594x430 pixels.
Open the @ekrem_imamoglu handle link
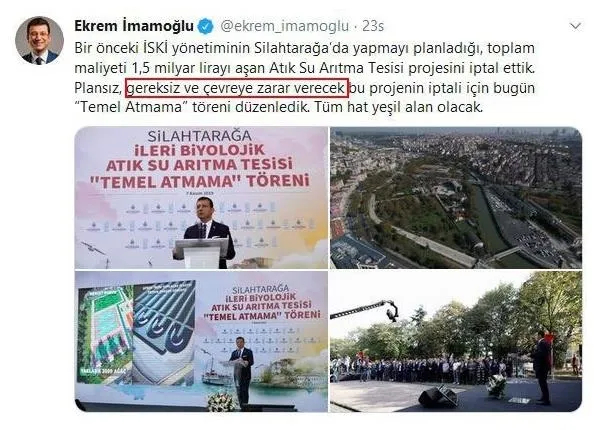click(x=284, y=26)
